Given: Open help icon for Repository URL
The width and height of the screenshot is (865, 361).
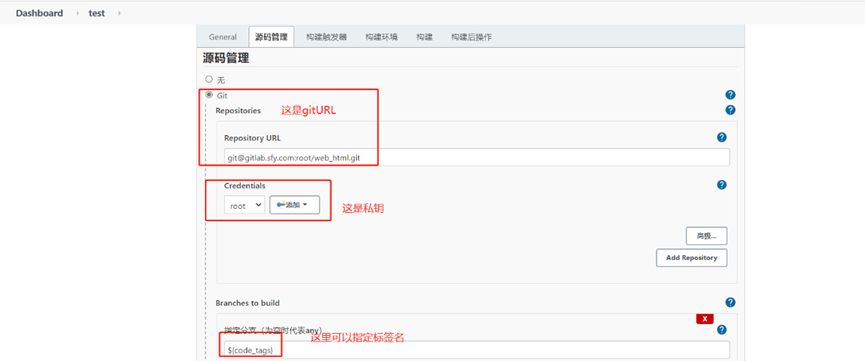Looking at the screenshot, I should [x=722, y=137].
